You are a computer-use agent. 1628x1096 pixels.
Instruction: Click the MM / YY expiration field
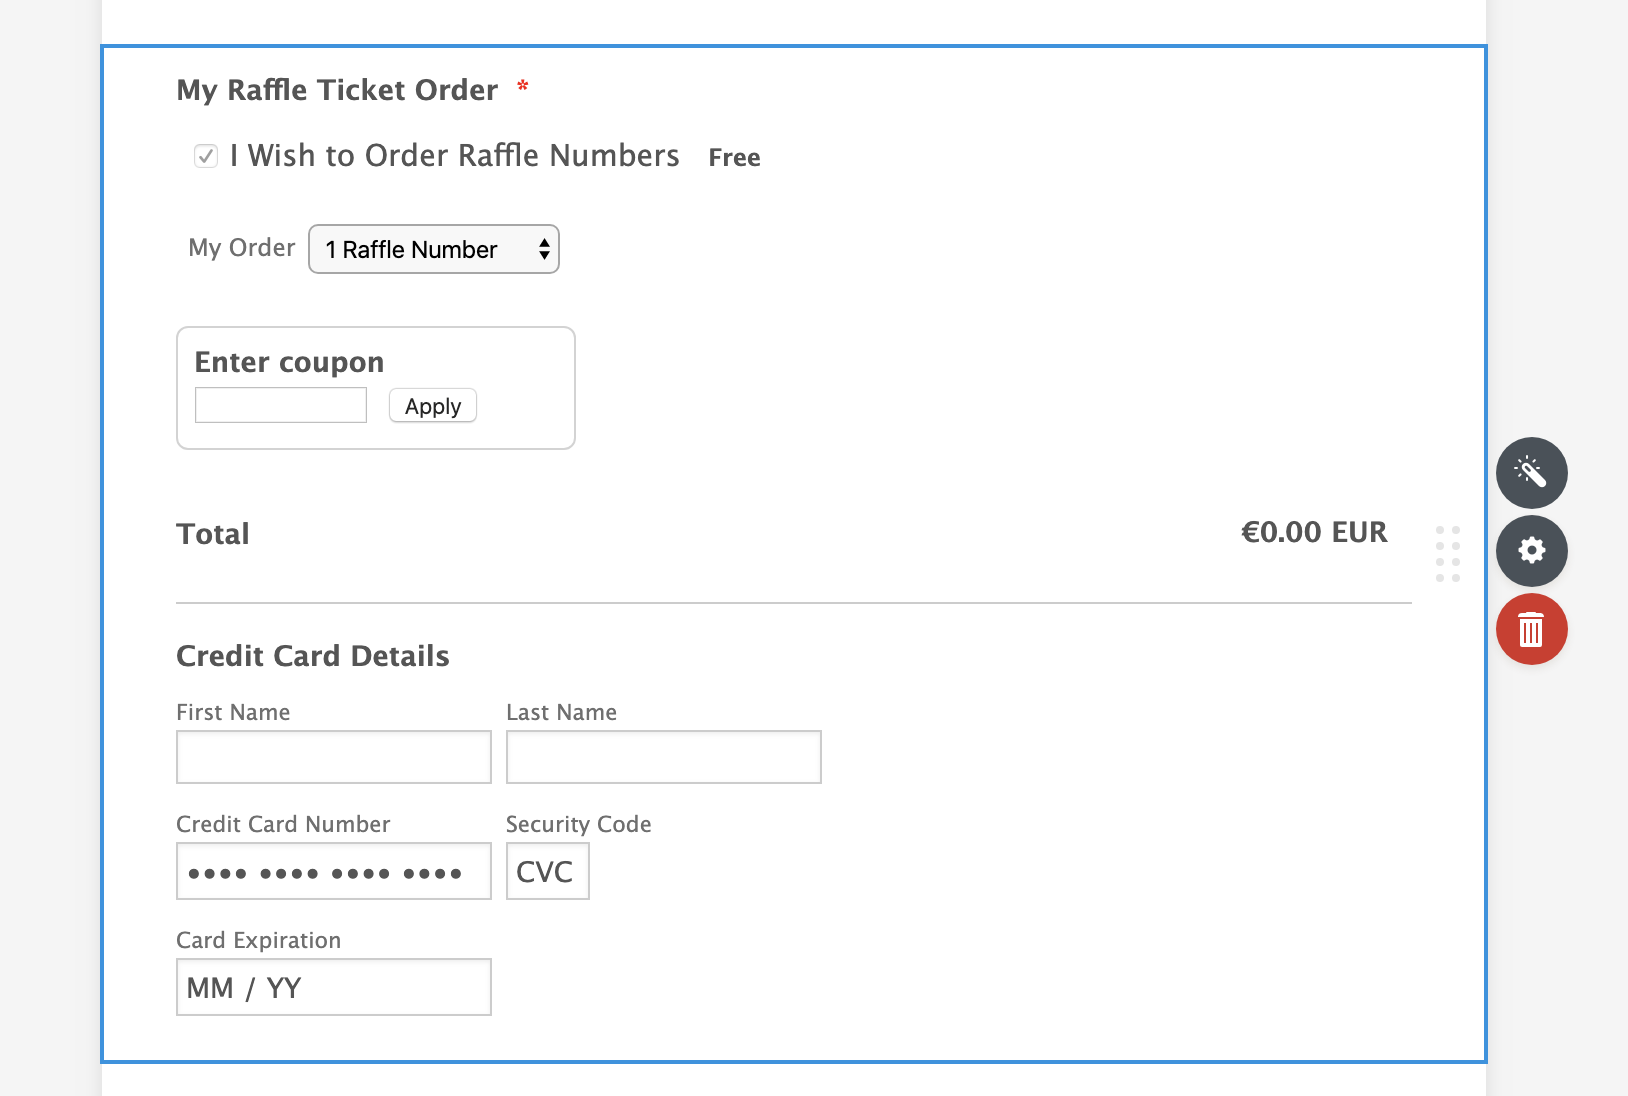click(334, 987)
